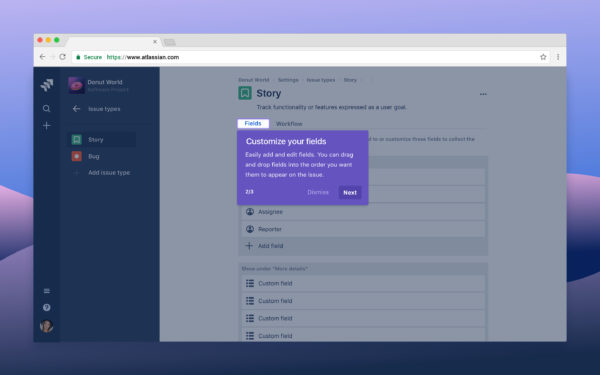
Task: Click the large Story bookmark icon in header
Action: [x=245, y=93]
